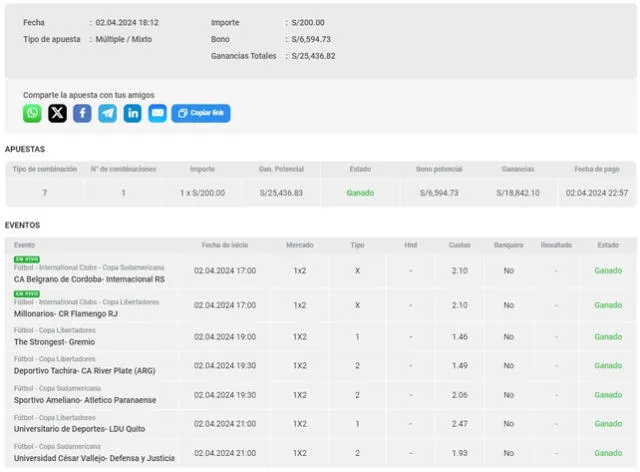The width and height of the screenshot is (640, 472).
Task: Click the EVENTOS section heading
Action: (x=22, y=225)
